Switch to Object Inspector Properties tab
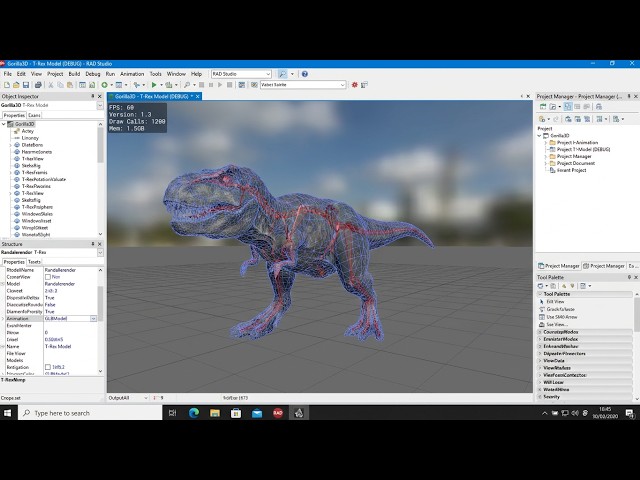 14,116
